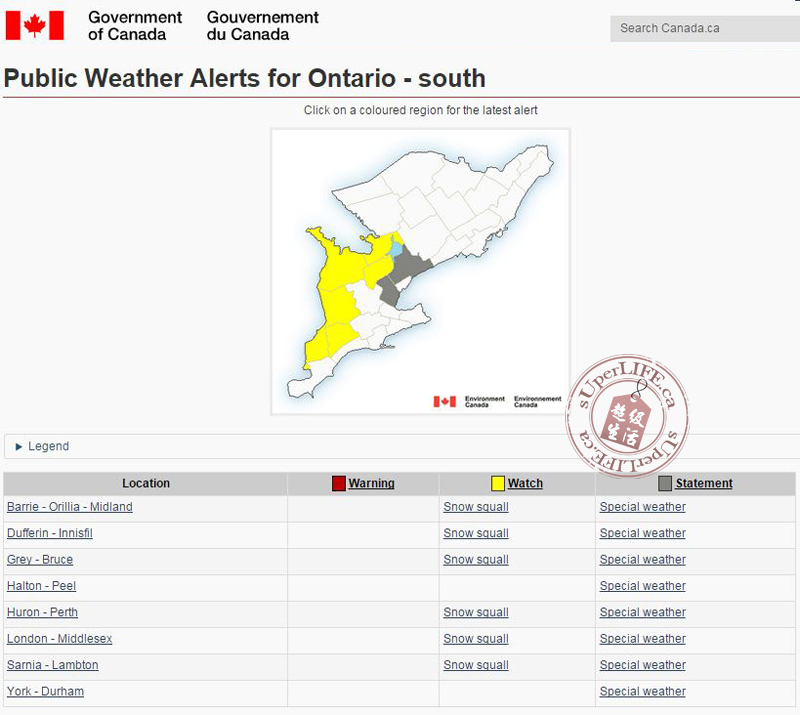Image resolution: width=800 pixels, height=715 pixels.
Task: View Snow squall watch for Sarnia - Lambton
Action: point(476,665)
